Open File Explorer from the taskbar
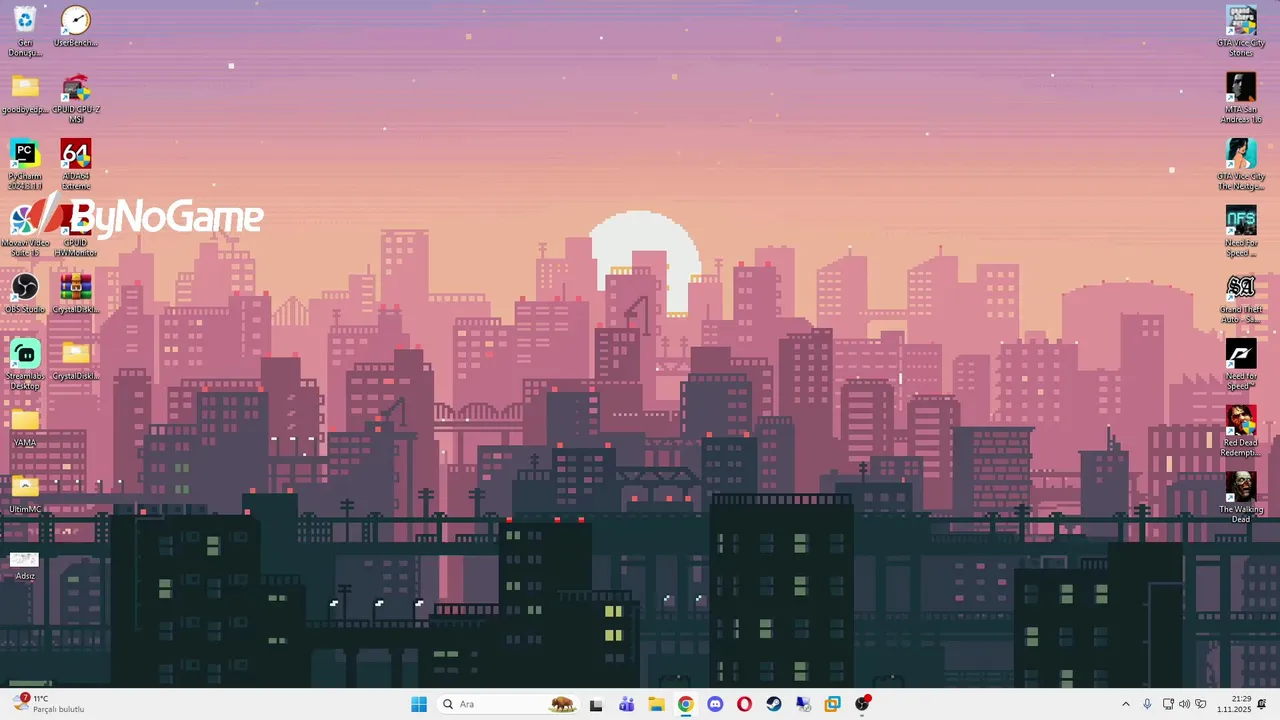Screen dimensions: 1280x720 tap(656, 704)
